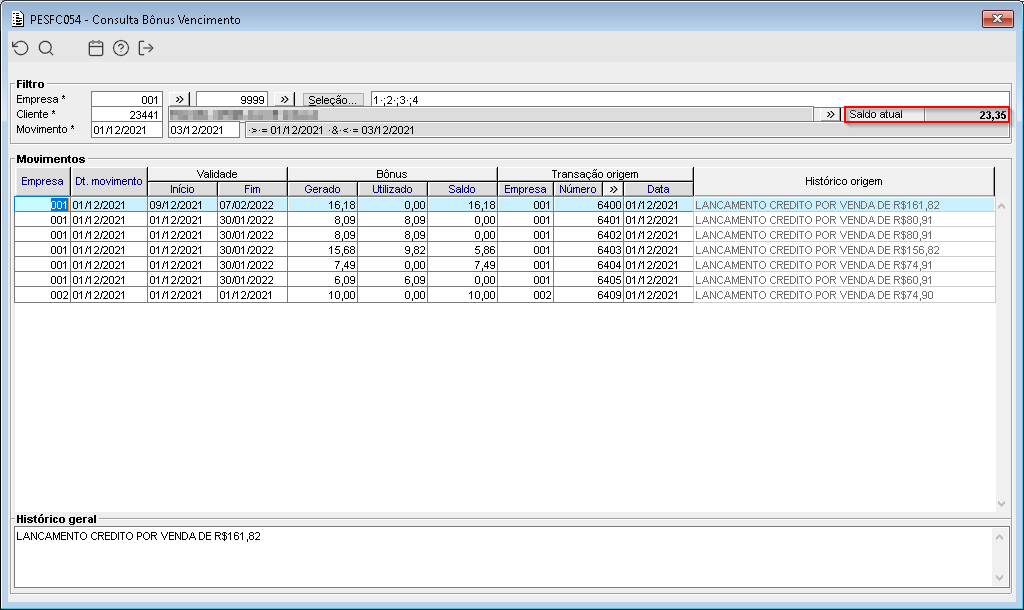The width and height of the screenshot is (1024, 610).
Task: Click the refresh/undo arrow toolbar icon
Action: (x=21, y=48)
